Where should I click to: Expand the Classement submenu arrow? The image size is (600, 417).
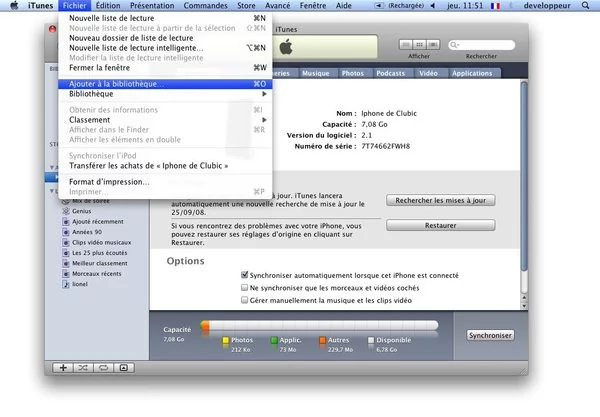tap(264, 120)
